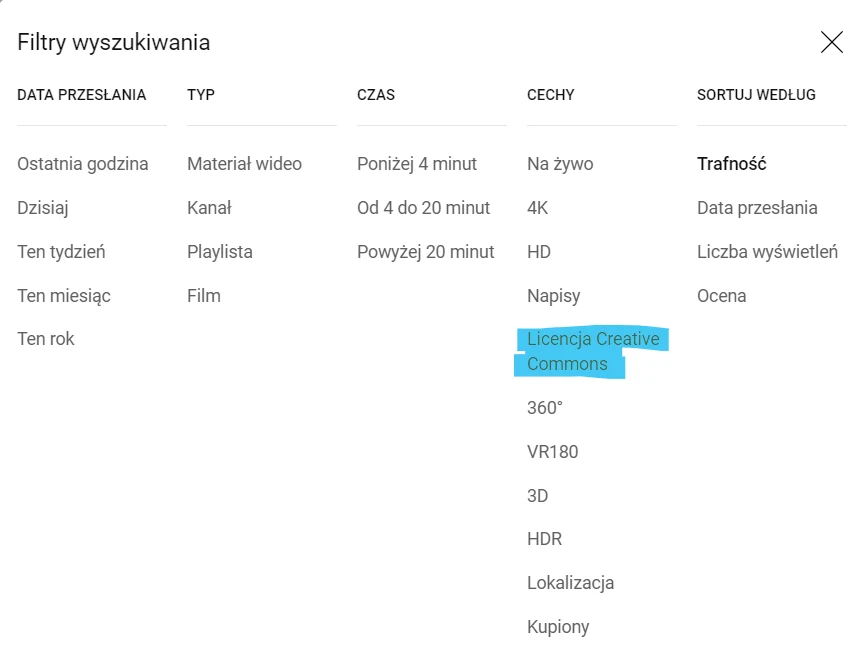Image resolution: width=858 pixels, height=658 pixels.
Task: Filter by 360° videos
Action: tap(546, 408)
